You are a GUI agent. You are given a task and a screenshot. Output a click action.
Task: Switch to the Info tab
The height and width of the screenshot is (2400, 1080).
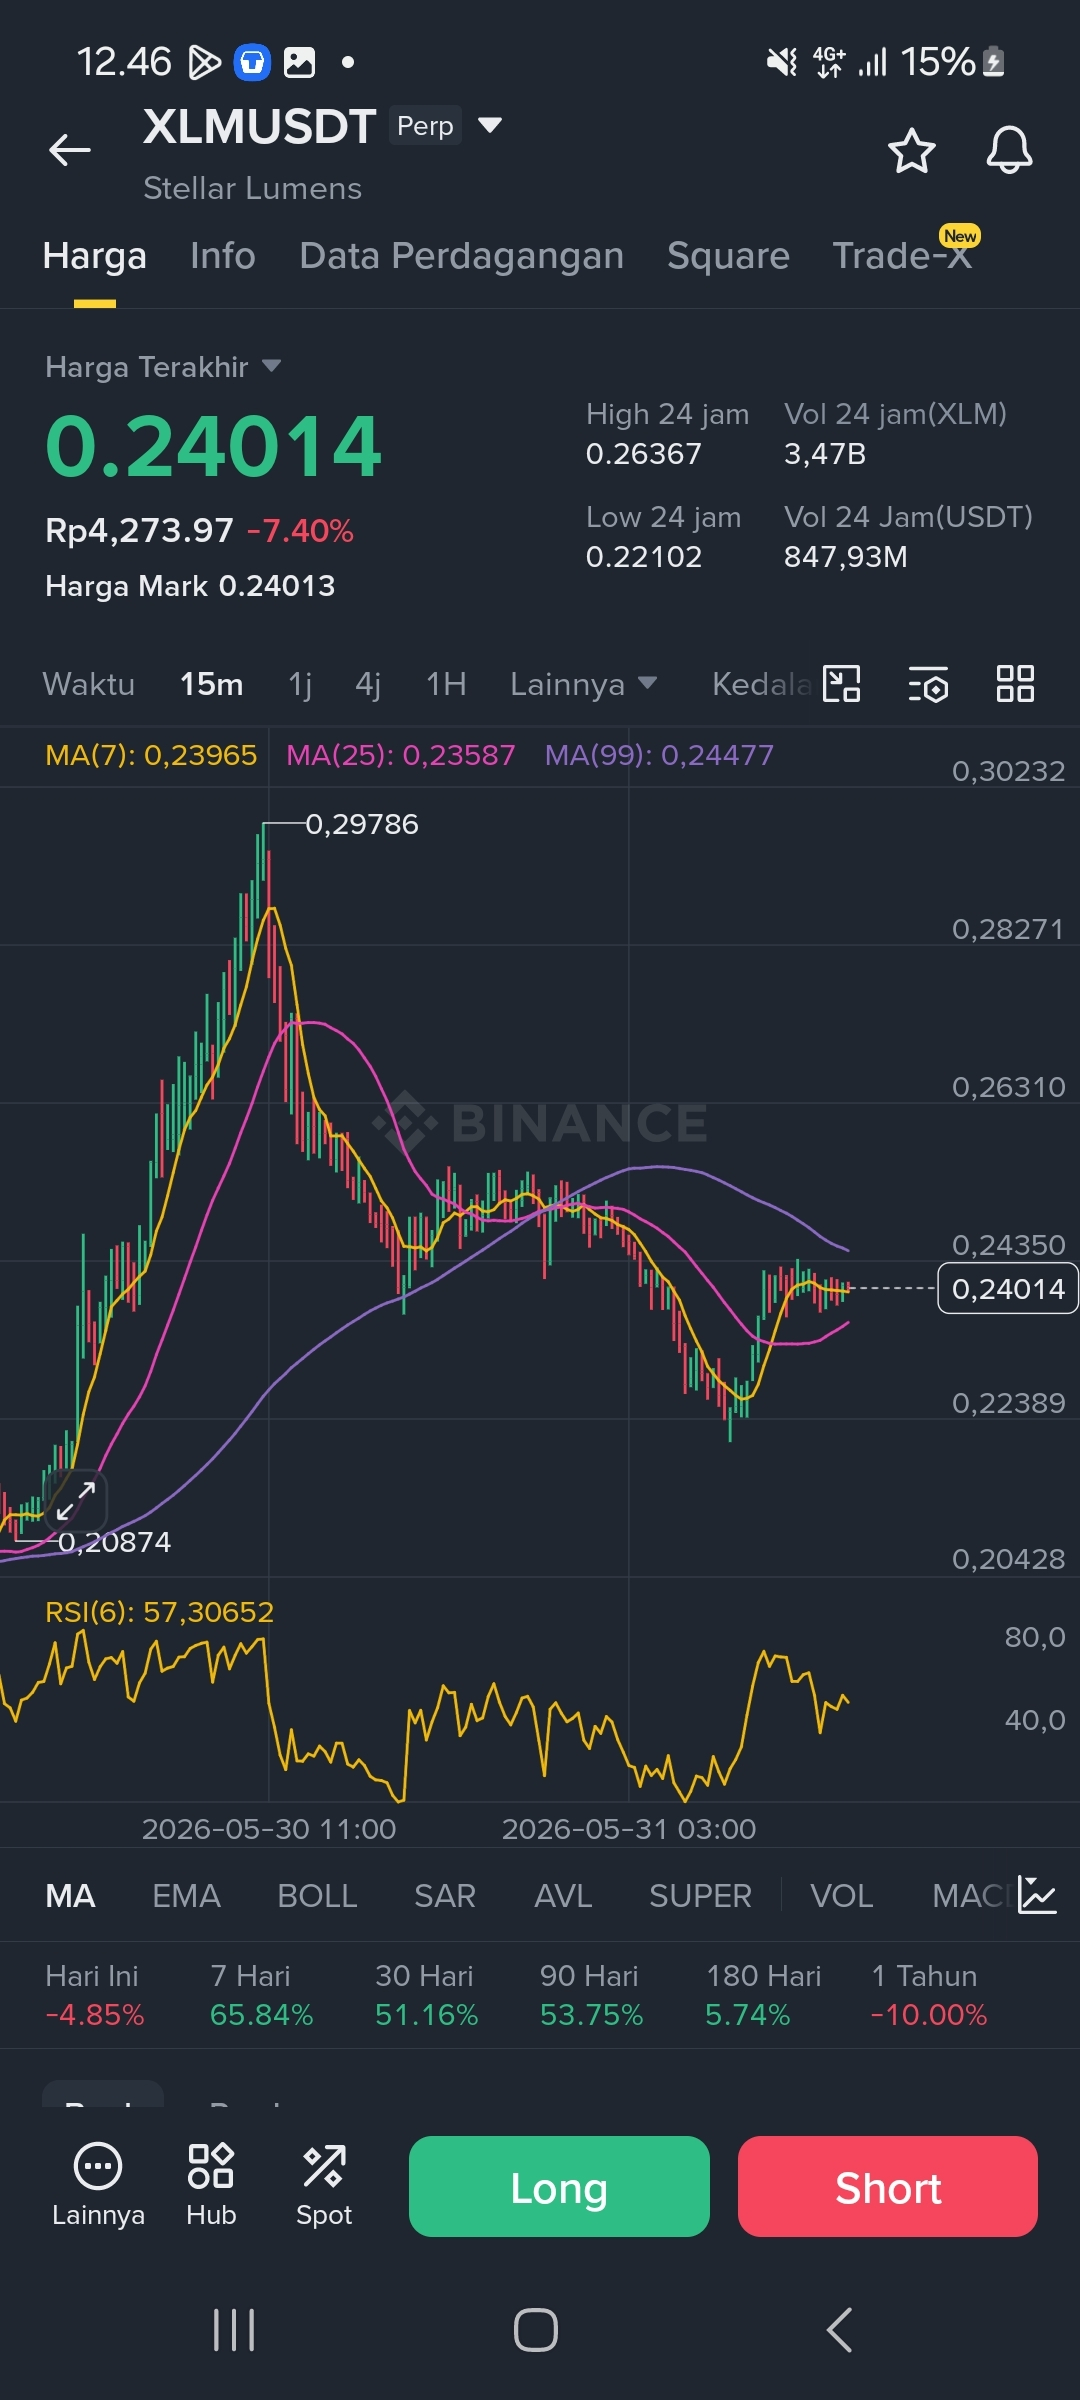[223, 256]
